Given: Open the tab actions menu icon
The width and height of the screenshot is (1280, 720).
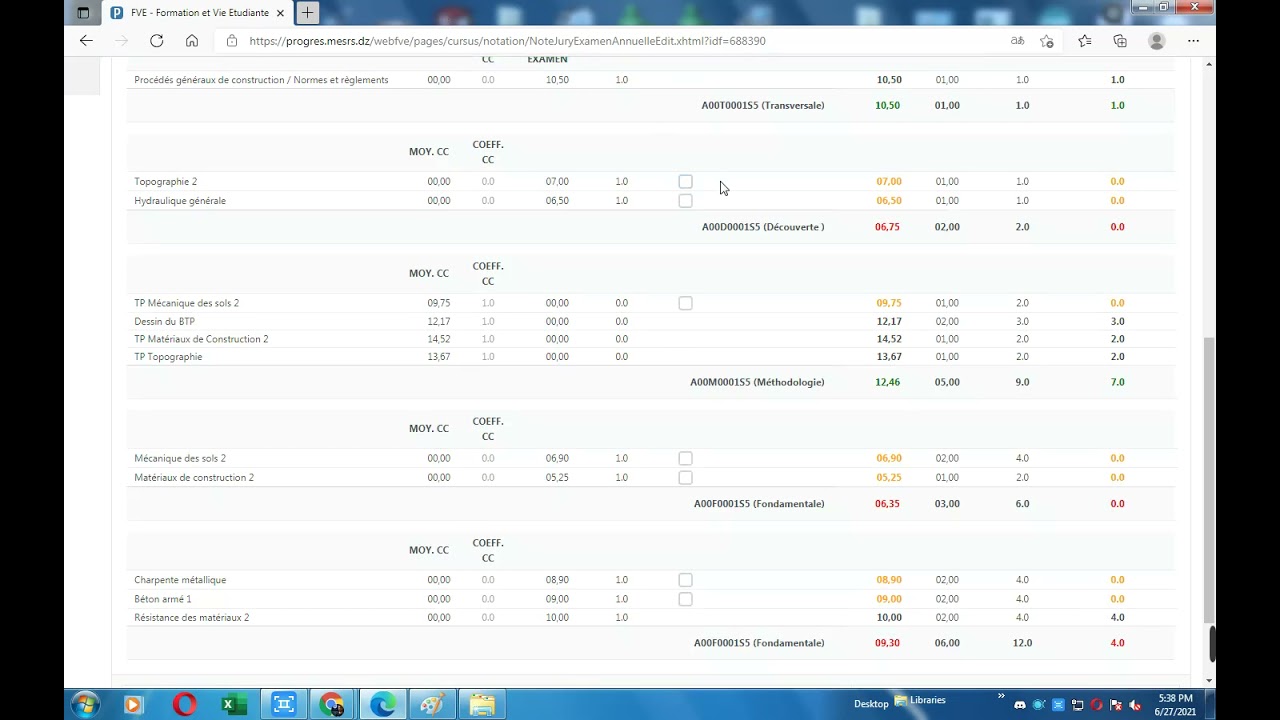Looking at the screenshot, I should (x=83, y=13).
